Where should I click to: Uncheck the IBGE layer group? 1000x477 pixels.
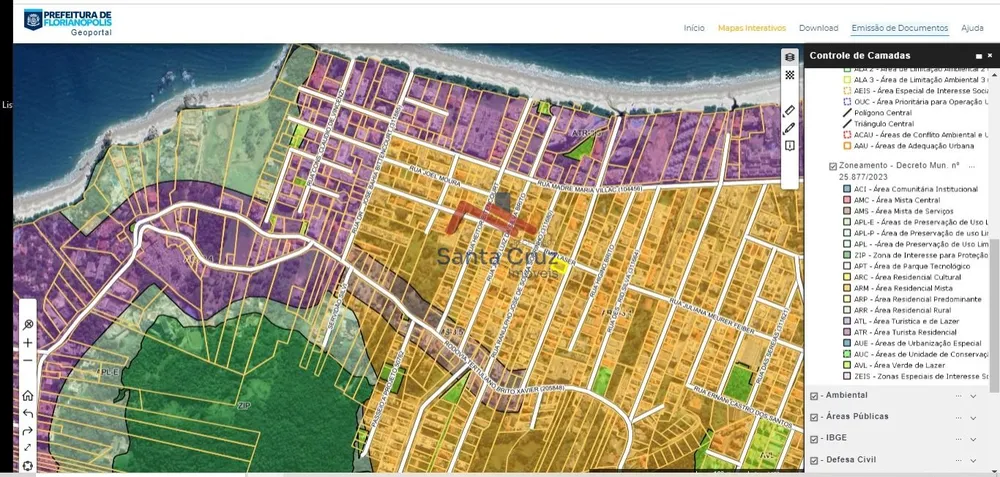pyautogui.click(x=814, y=439)
